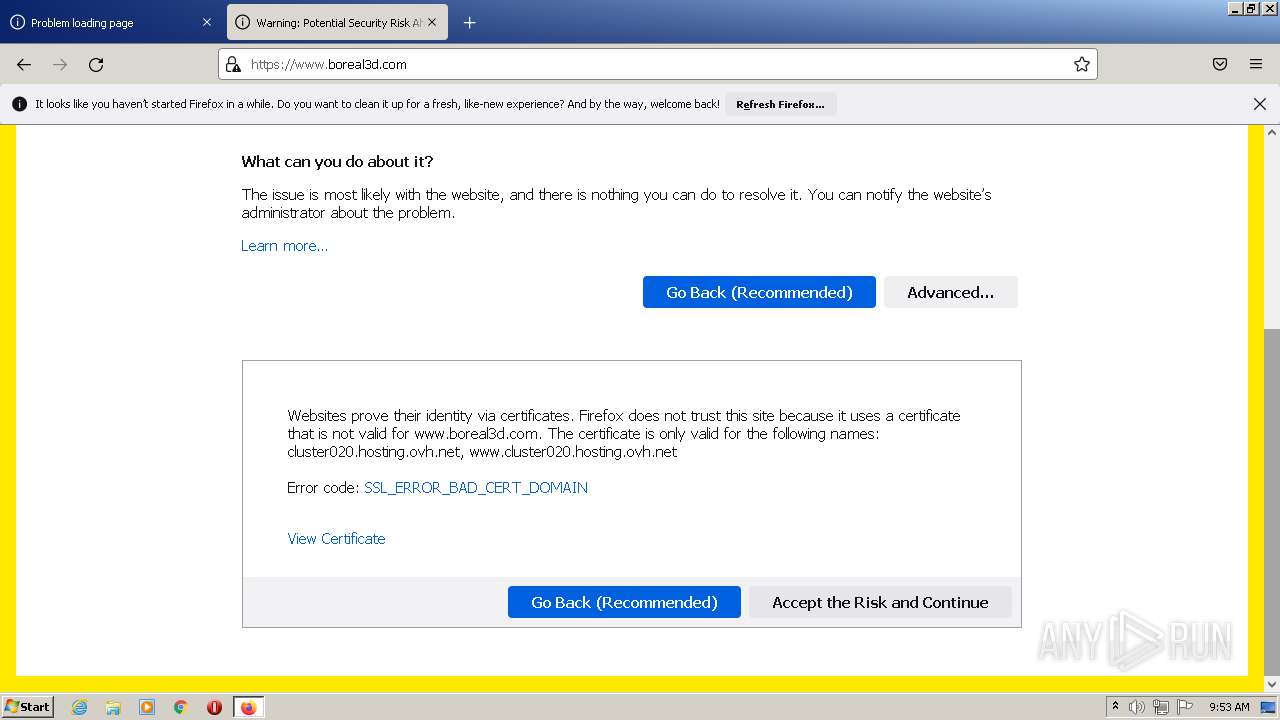Click the lower Go Back (Recommended) button
Screen dimensions: 1280x720
[x=624, y=602]
